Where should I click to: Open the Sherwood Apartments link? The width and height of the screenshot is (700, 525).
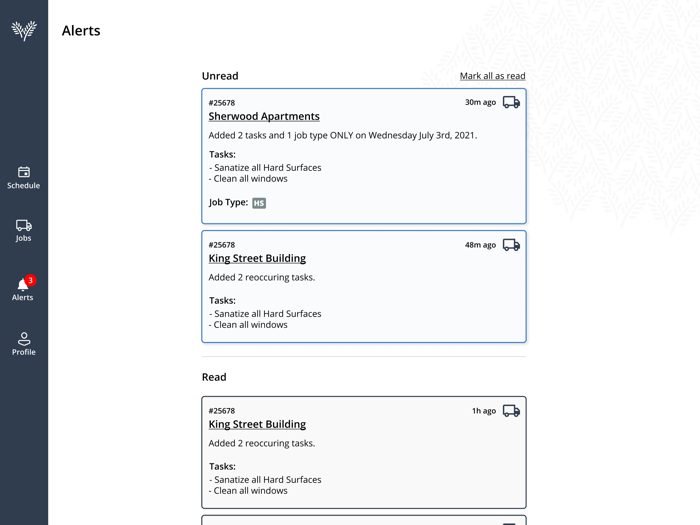point(264,116)
